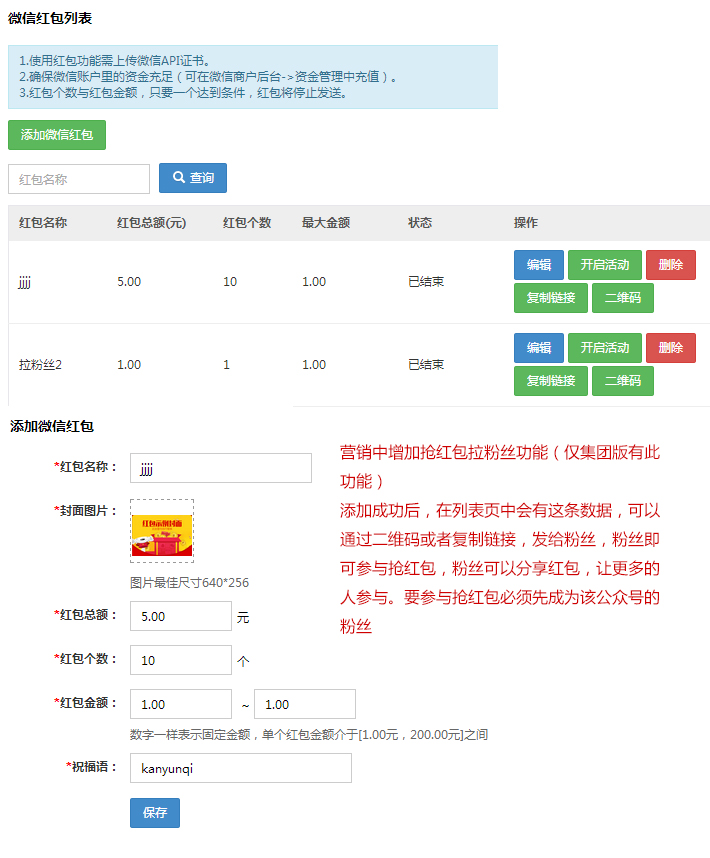Screen dimensions: 710x858
Task: Show 二维码 for 拉粉丝2 row
Action: (x=622, y=381)
